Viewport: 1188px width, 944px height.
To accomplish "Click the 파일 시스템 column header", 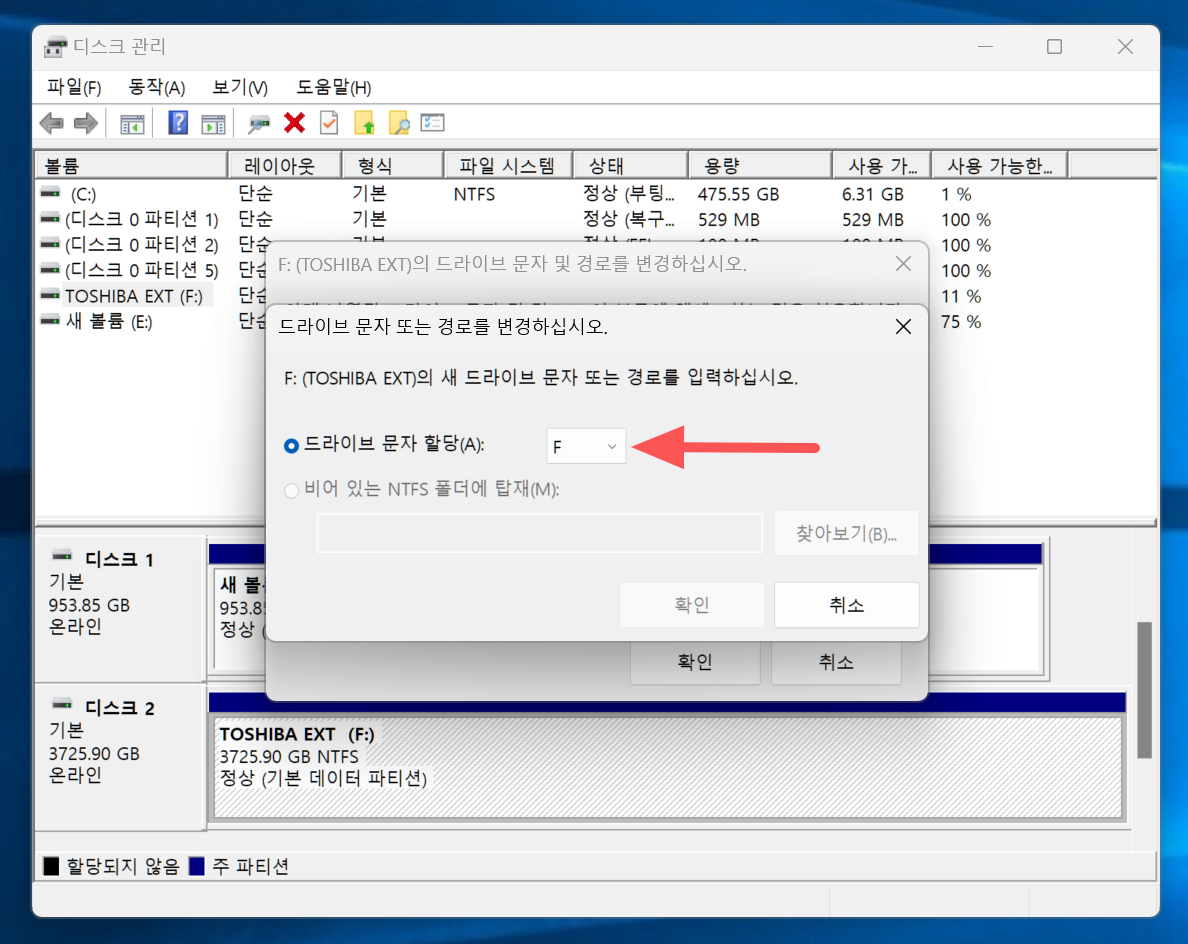I will pos(508,165).
